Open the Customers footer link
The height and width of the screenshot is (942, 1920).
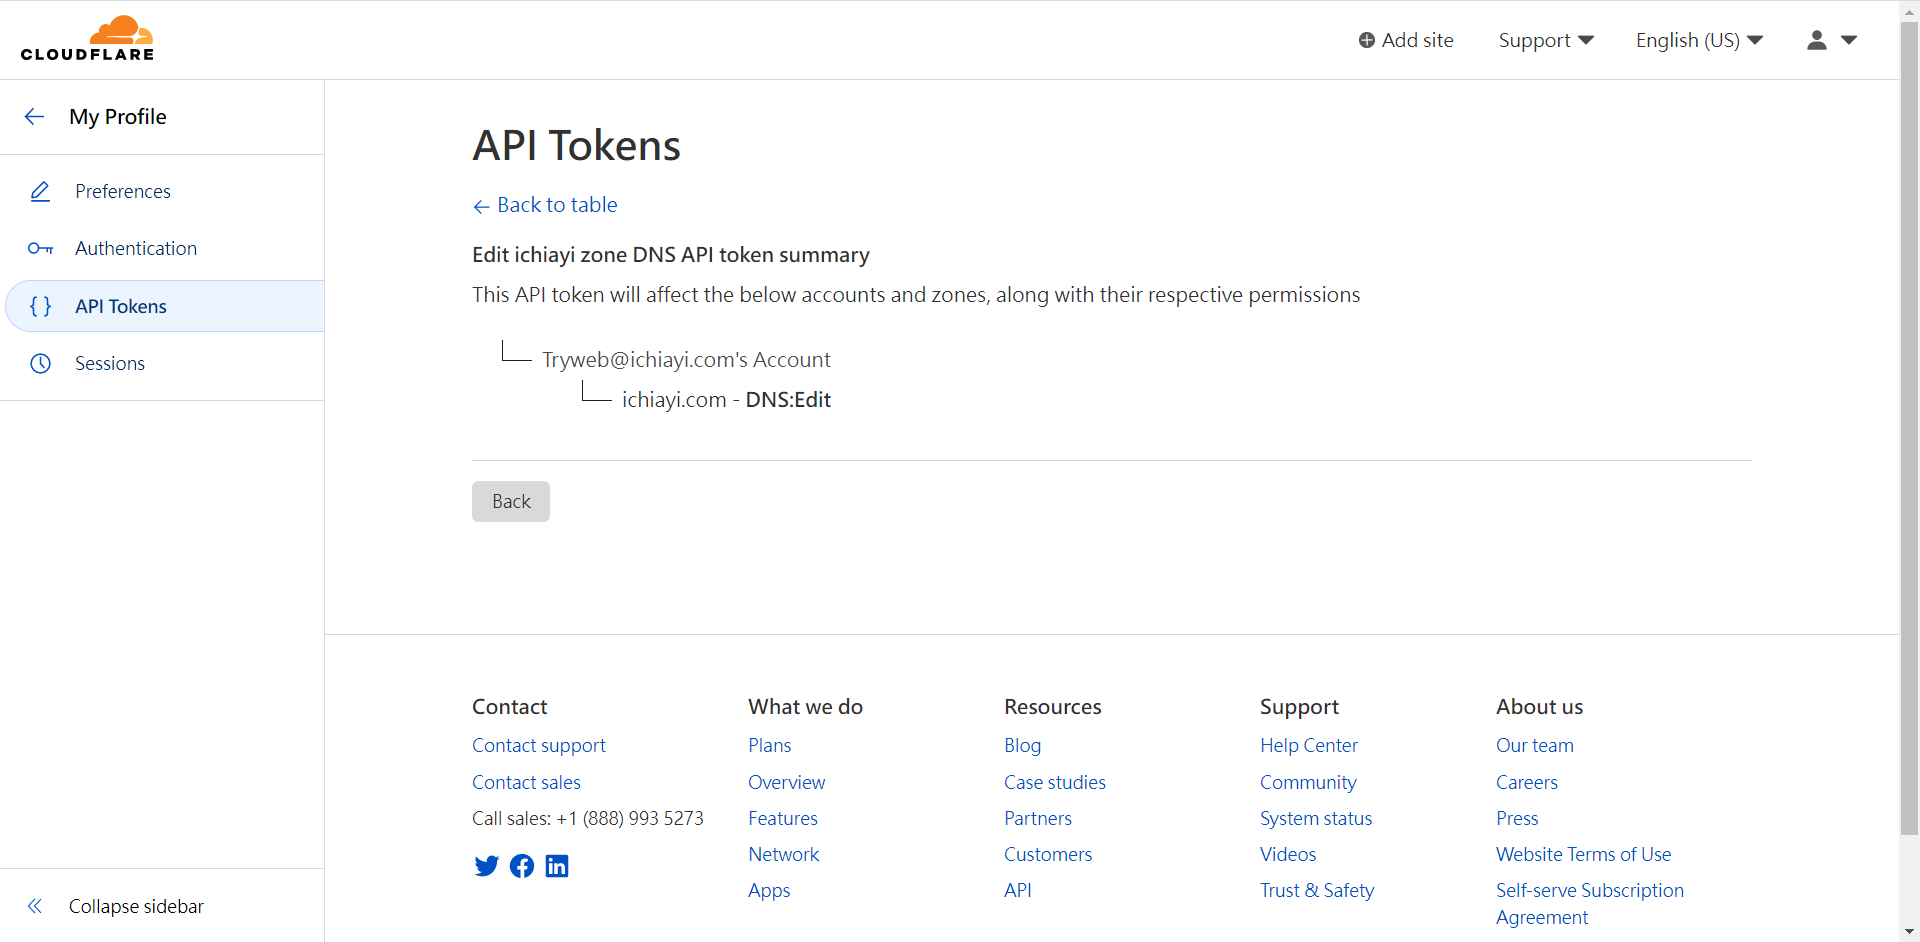point(1048,854)
